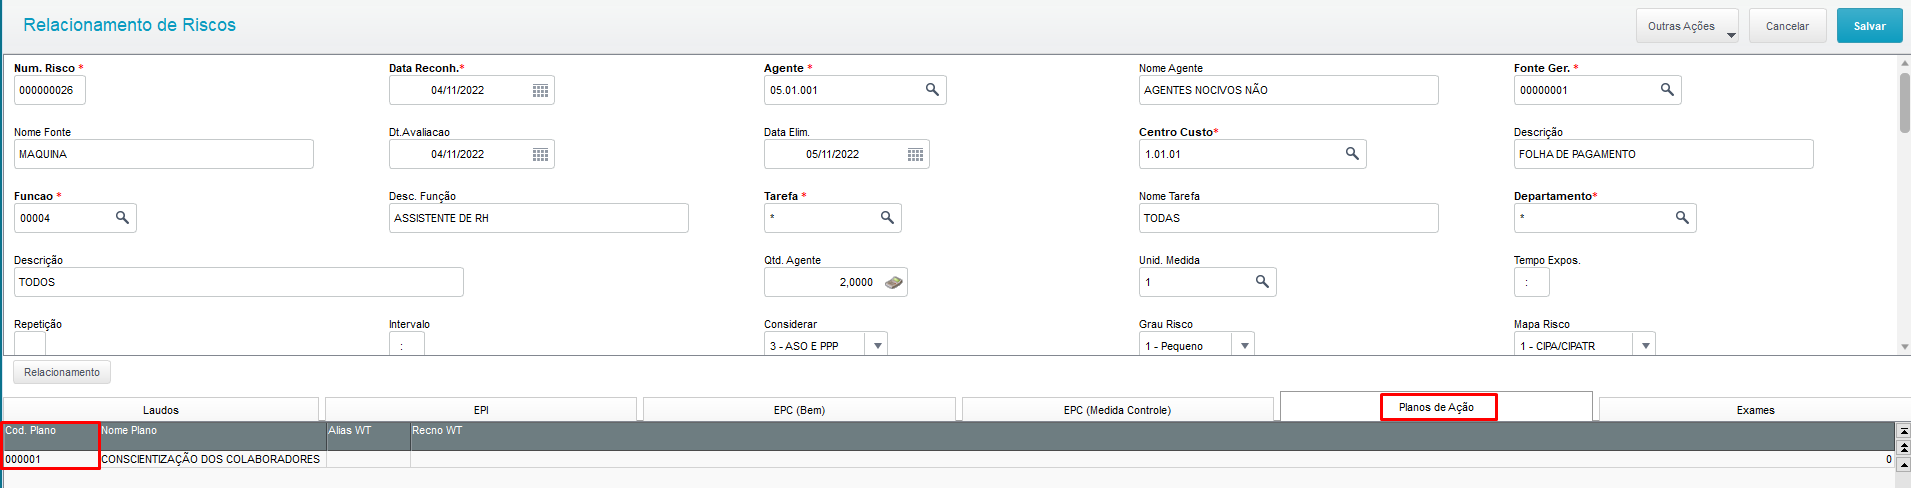
Task: Search Departamento lookup magnifier icon
Action: point(1682,218)
